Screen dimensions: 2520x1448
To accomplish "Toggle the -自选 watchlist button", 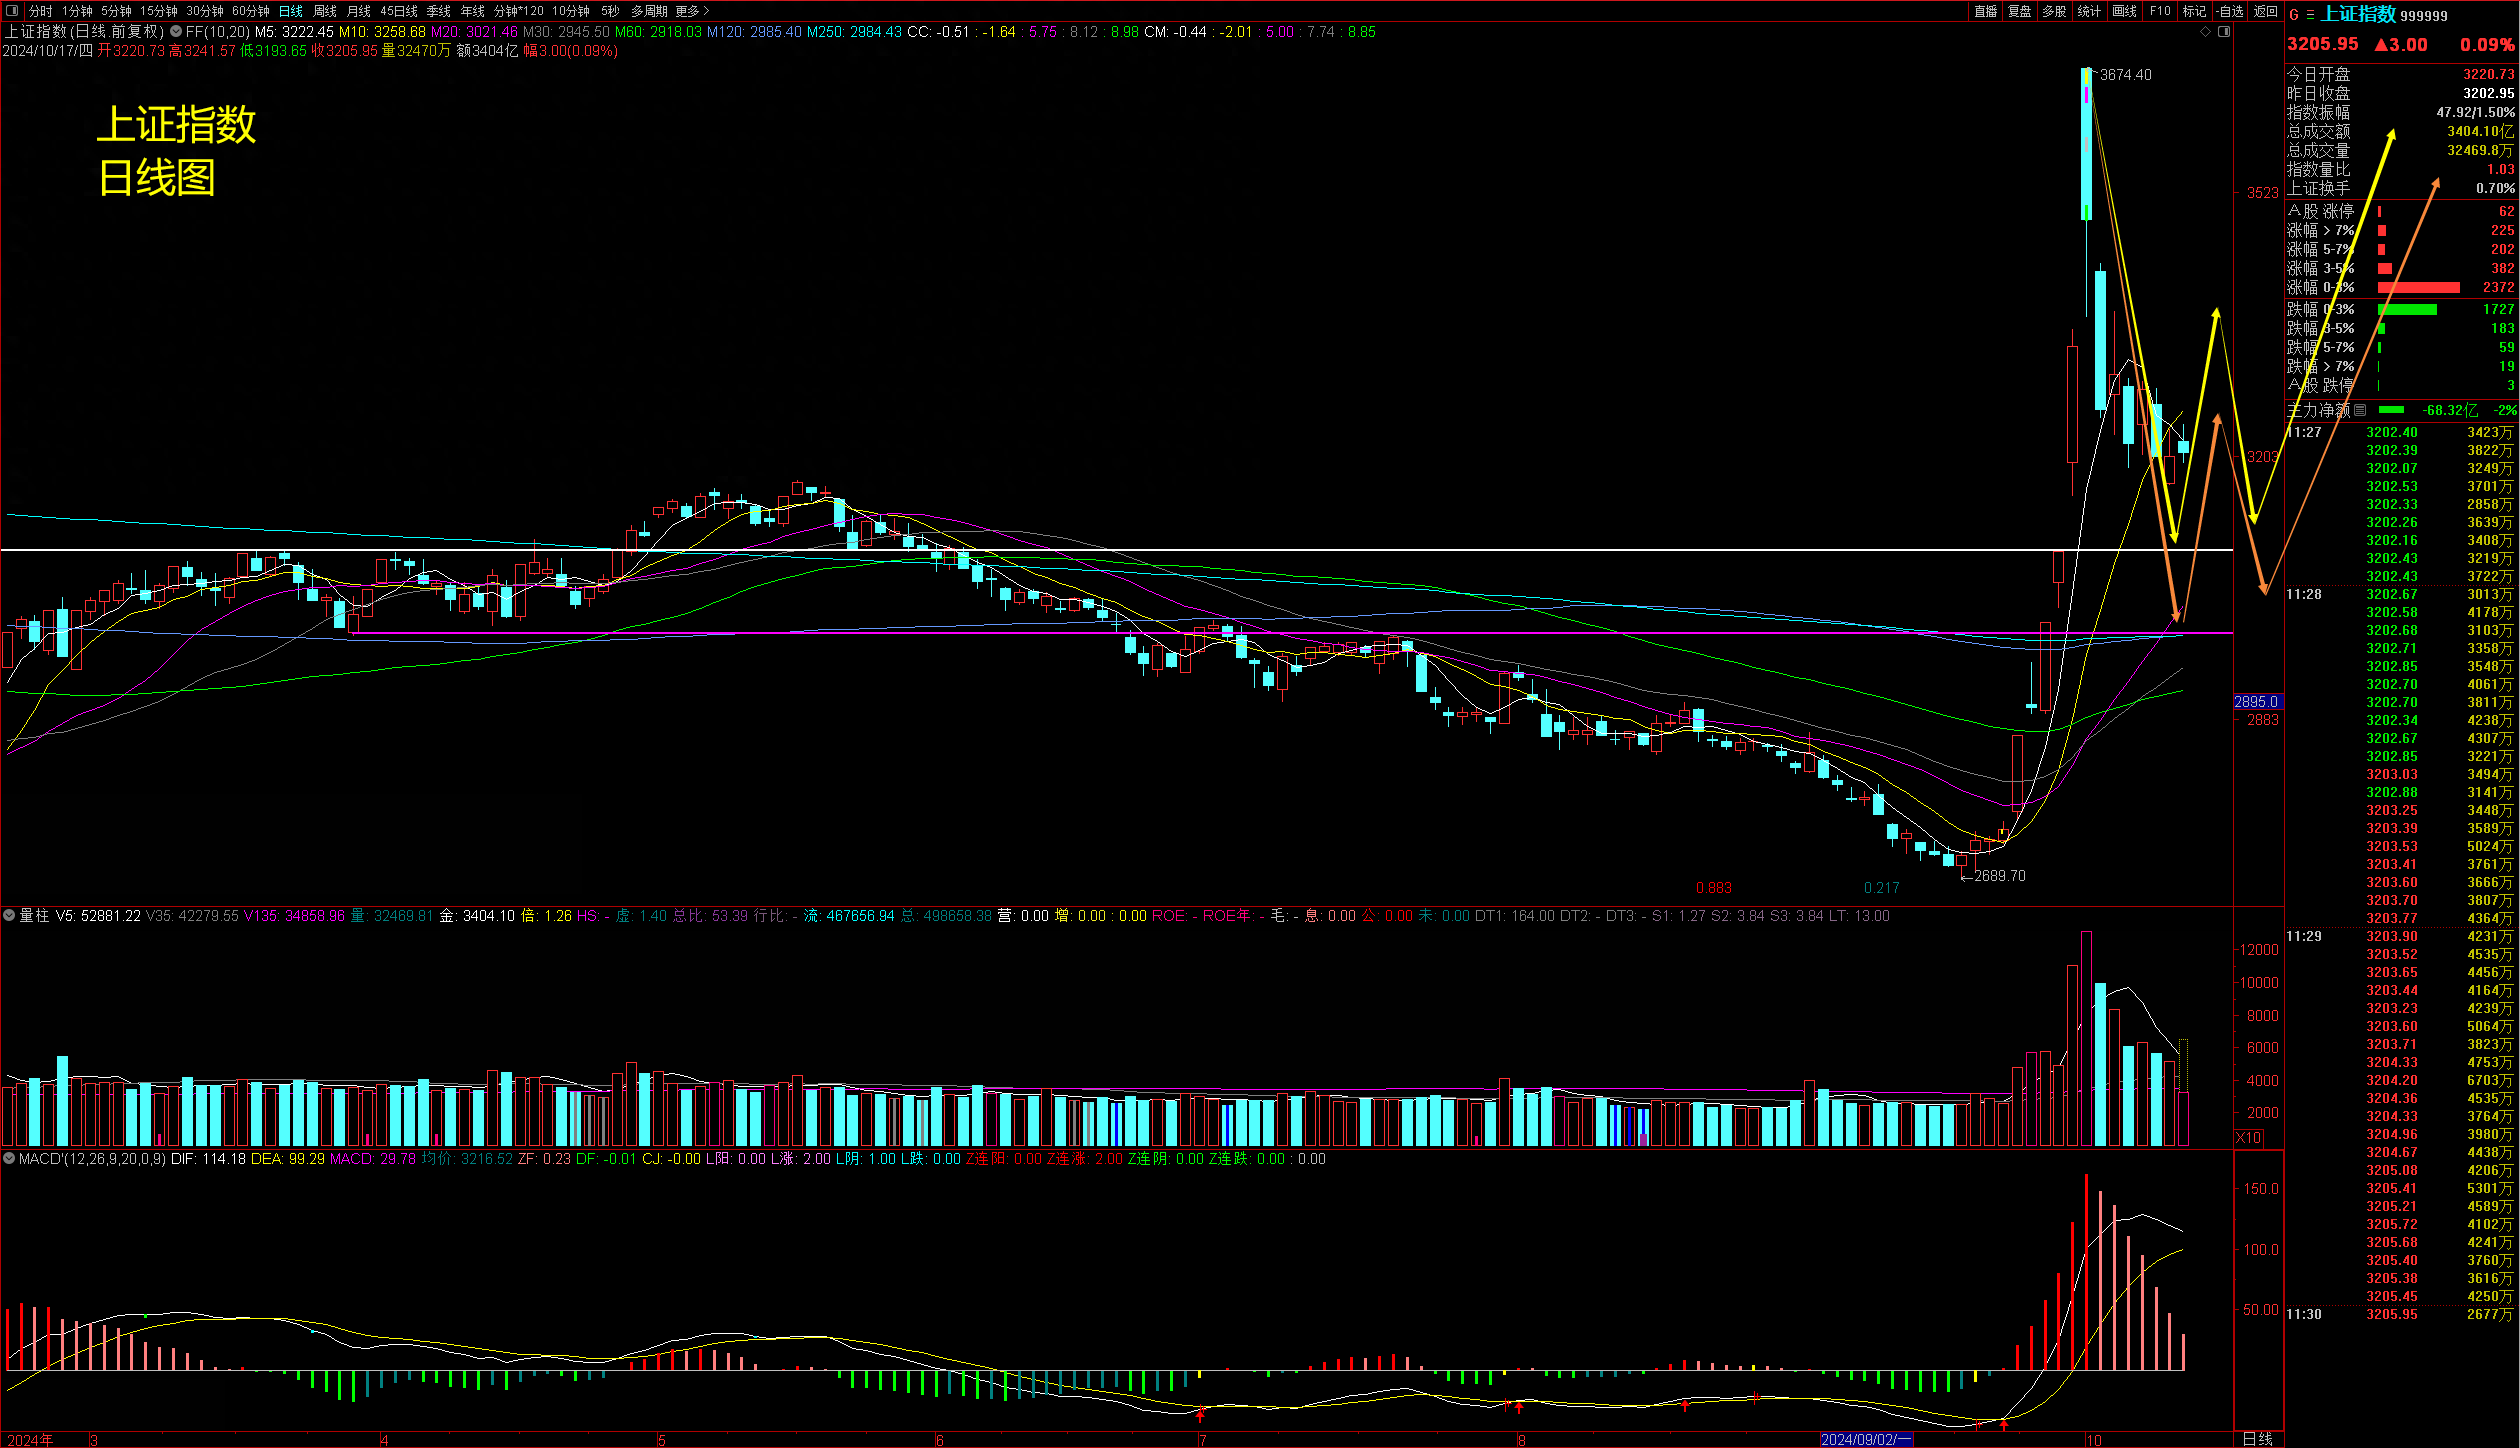I will [2230, 11].
